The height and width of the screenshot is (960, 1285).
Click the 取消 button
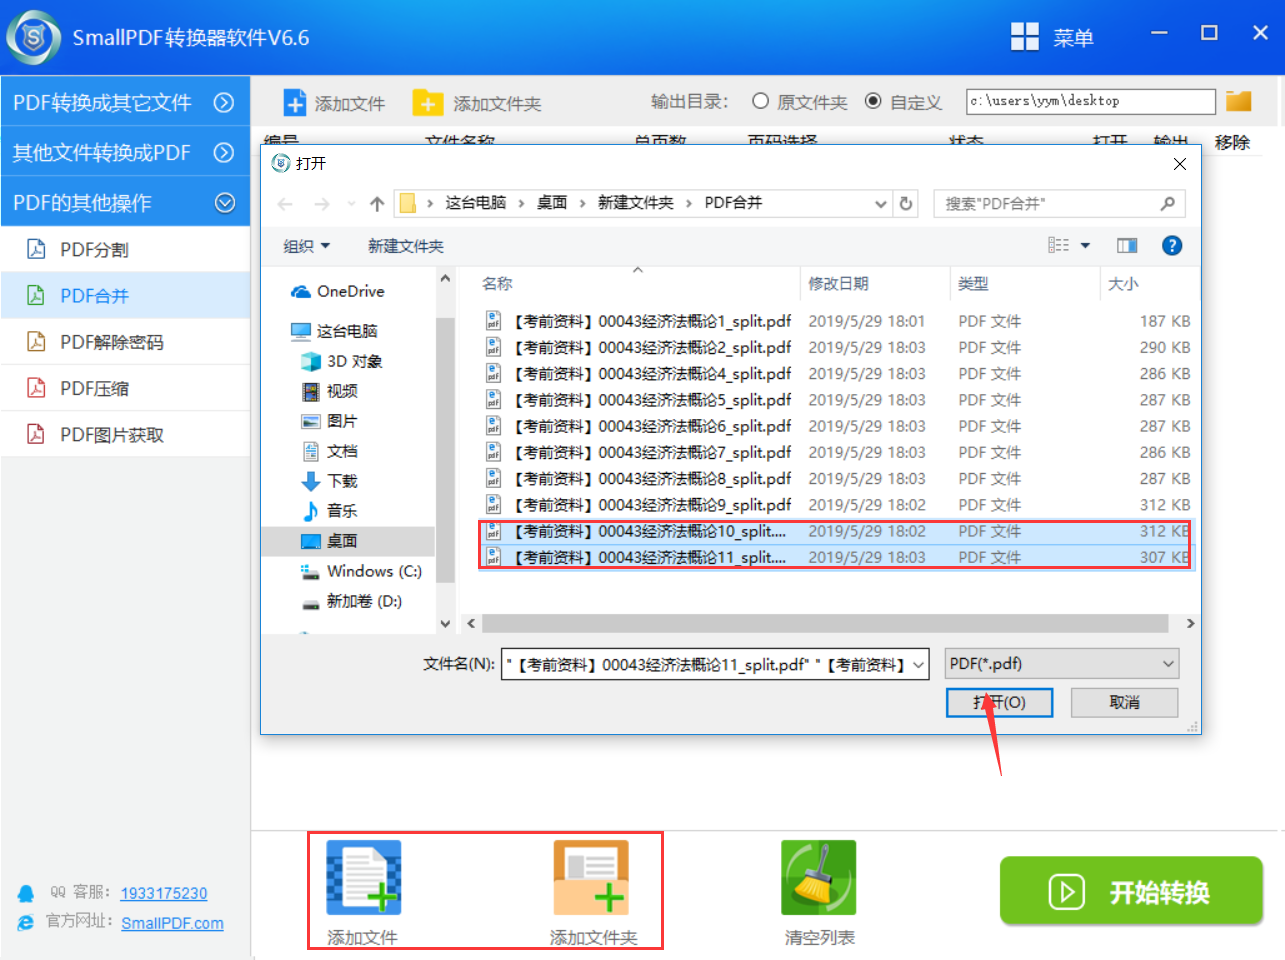1124,702
